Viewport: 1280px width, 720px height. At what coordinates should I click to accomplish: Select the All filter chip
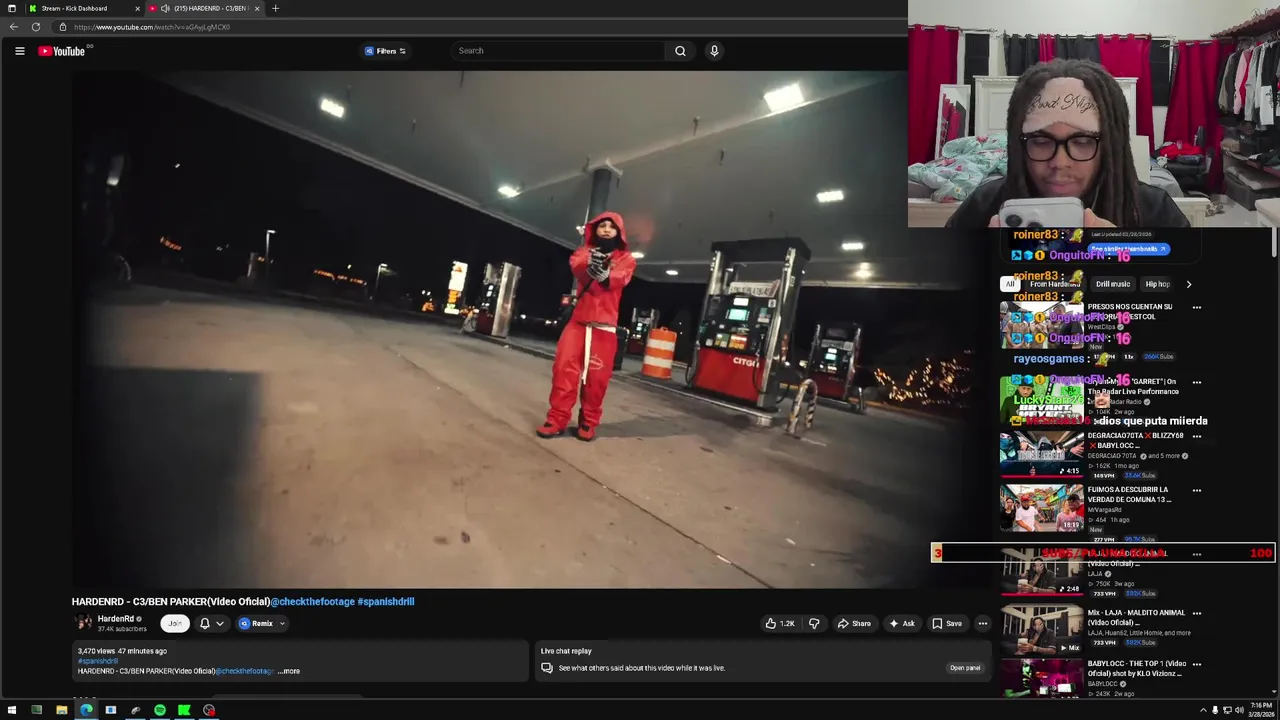tap(1010, 284)
